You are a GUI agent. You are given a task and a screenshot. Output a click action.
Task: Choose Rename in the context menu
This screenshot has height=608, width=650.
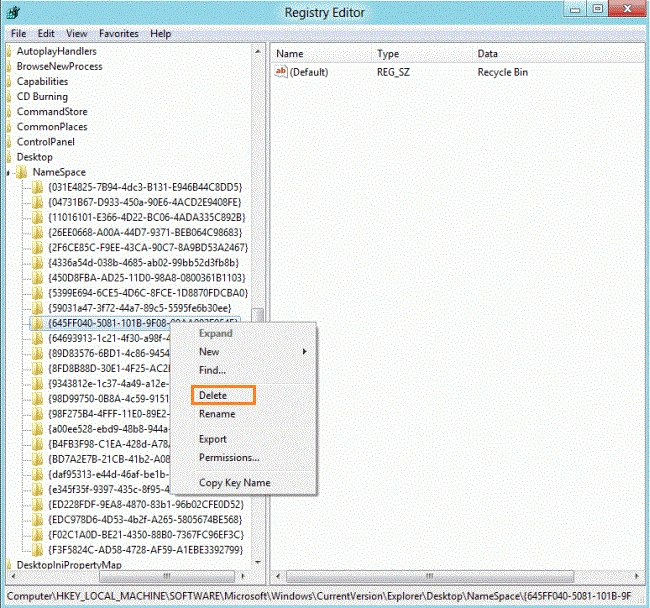(217, 414)
